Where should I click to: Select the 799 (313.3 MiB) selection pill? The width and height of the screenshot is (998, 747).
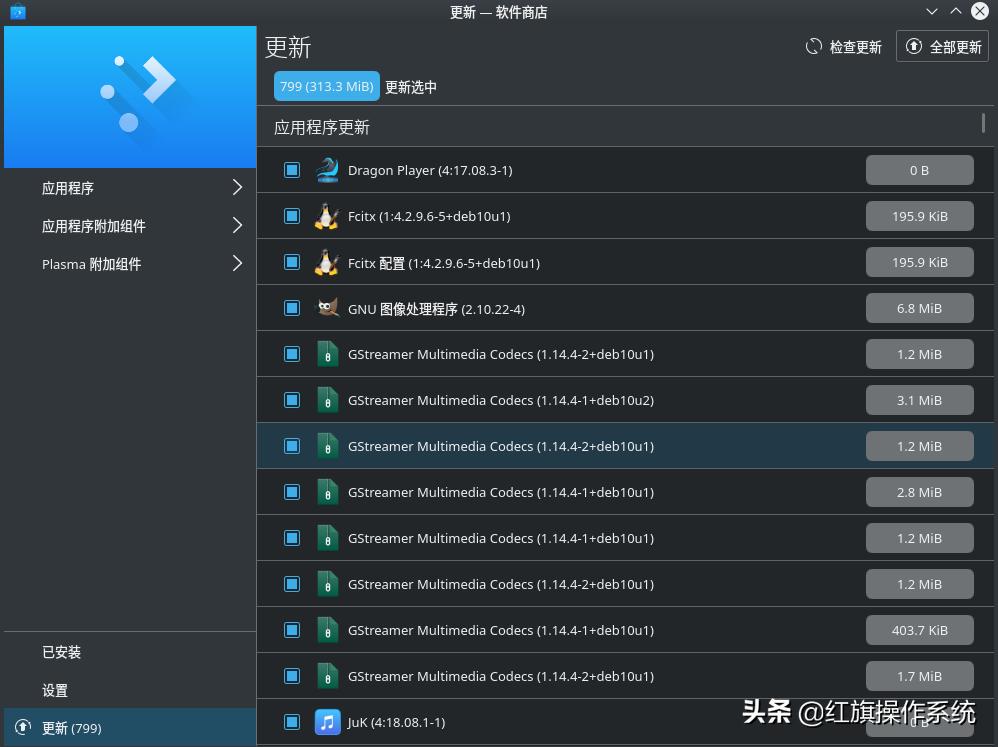326,87
